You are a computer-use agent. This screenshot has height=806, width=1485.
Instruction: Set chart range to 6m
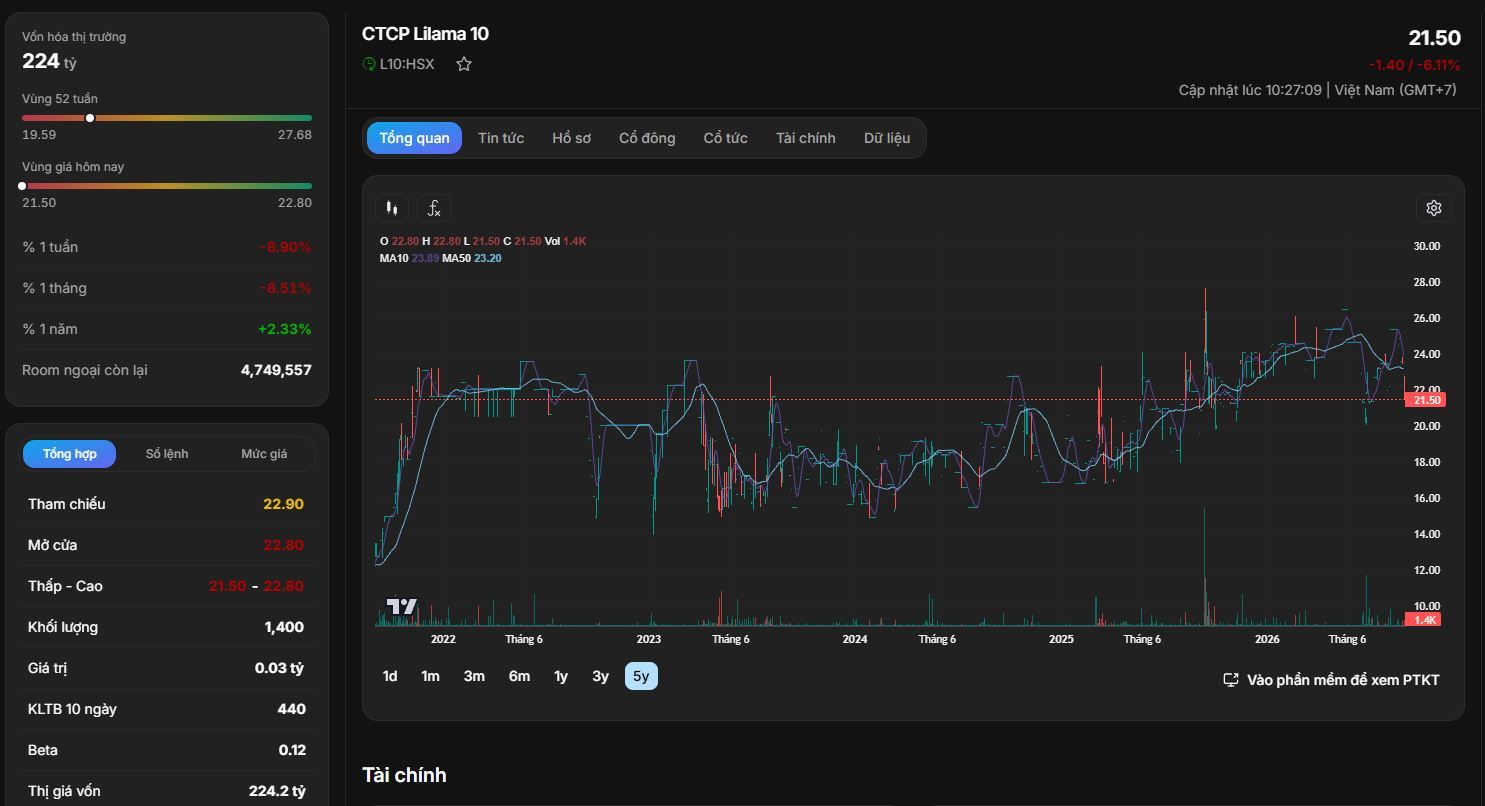click(519, 677)
